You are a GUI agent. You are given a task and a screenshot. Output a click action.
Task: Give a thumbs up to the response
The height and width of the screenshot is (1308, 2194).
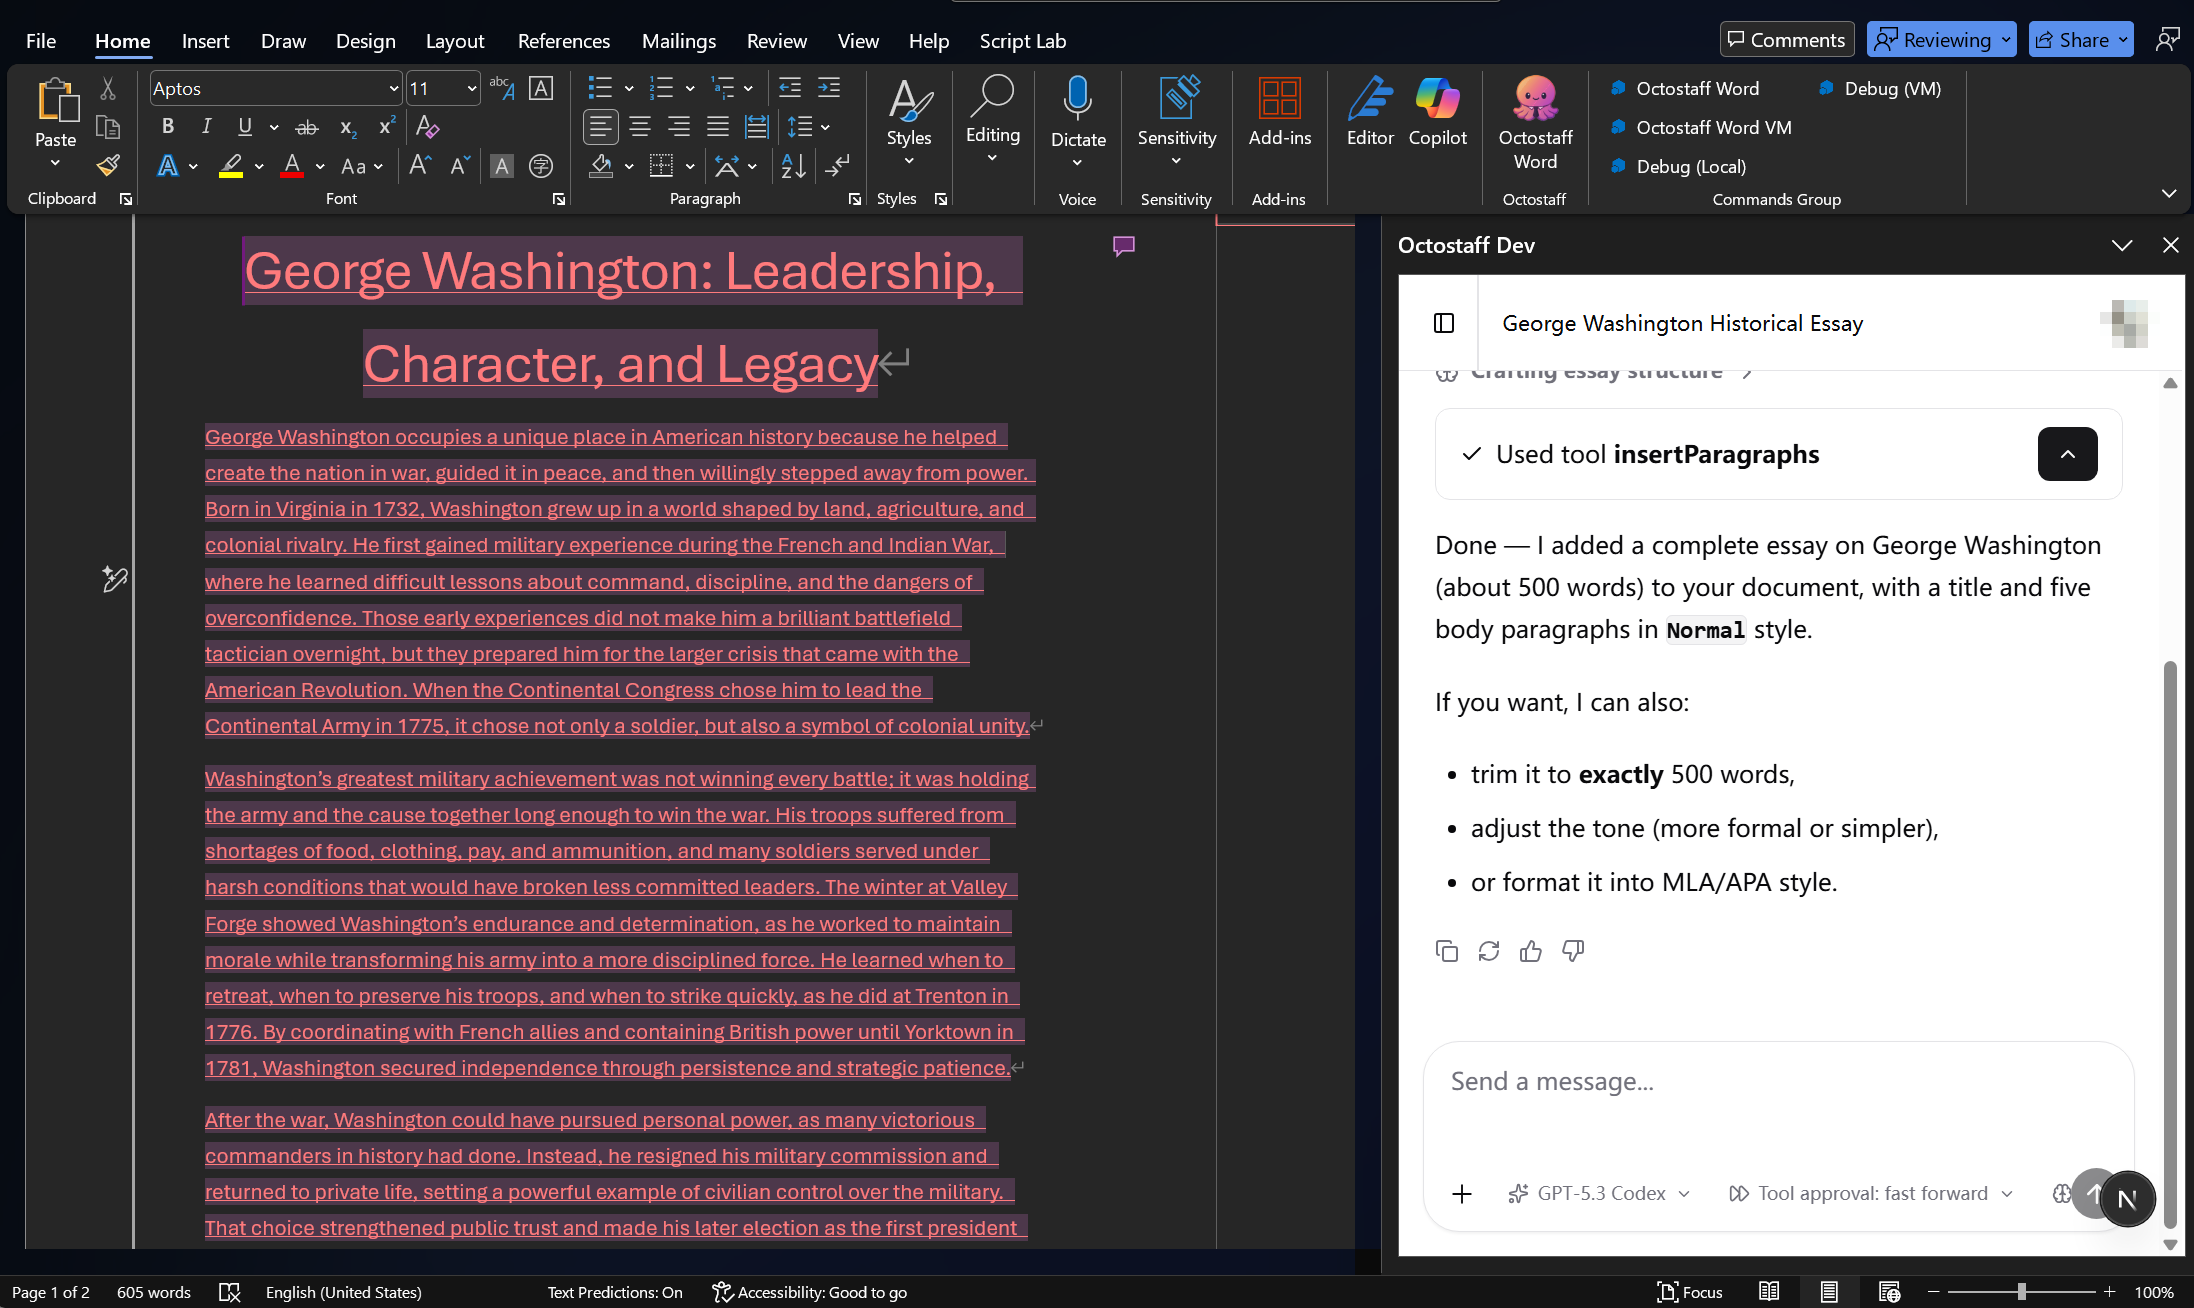1530,951
